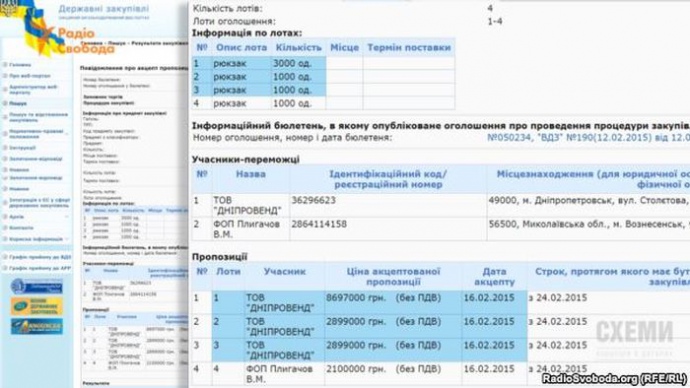
Task: Open Про веб-портал in the sidebar
Action: (x=30, y=76)
